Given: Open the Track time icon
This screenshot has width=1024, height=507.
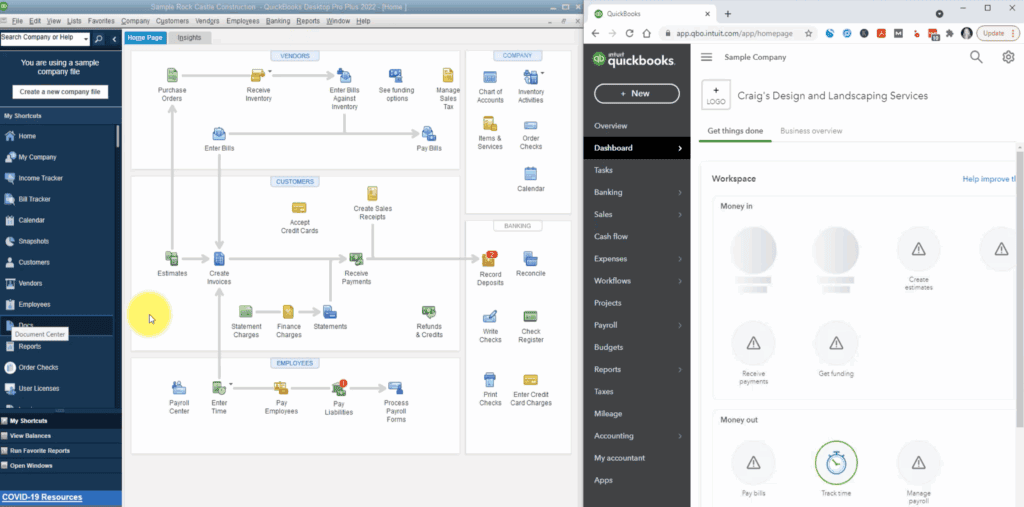Looking at the screenshot, I should pyautogui.click(x=836, y=462).
